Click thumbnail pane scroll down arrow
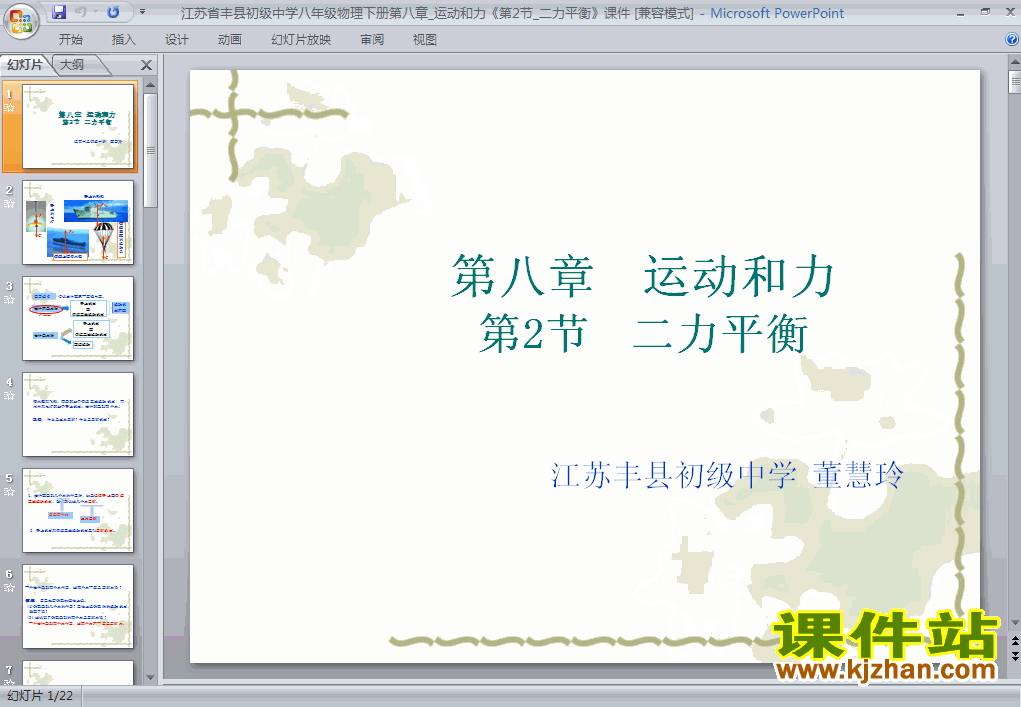 pyautogui.click(x=150, y=678)
